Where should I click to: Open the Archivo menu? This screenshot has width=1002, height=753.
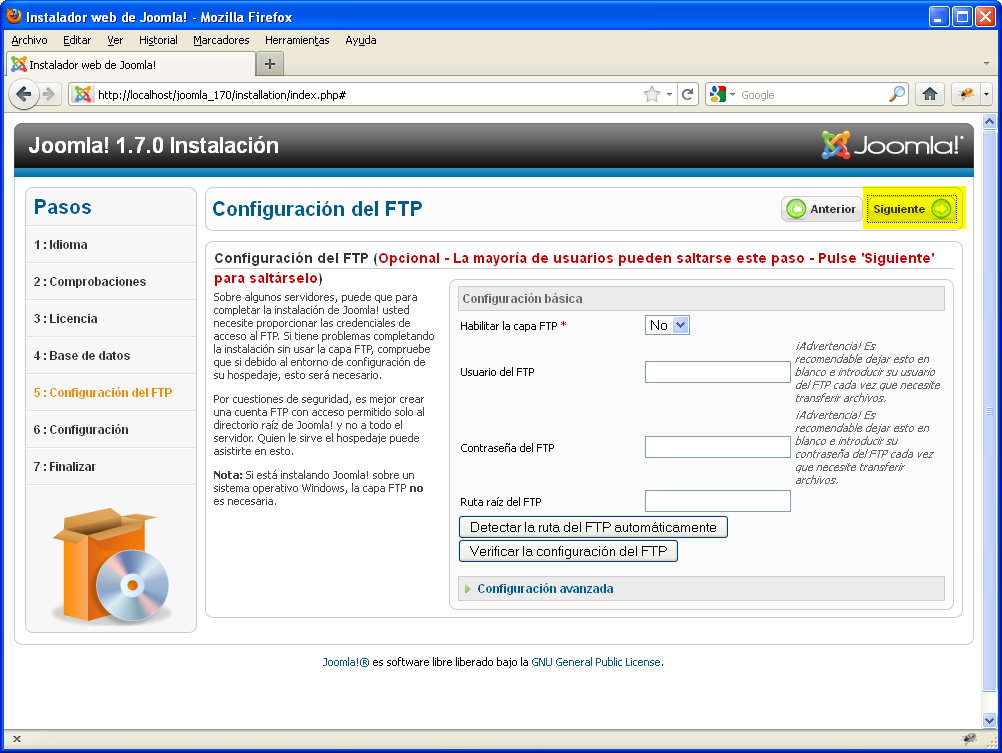click(29, 40)
